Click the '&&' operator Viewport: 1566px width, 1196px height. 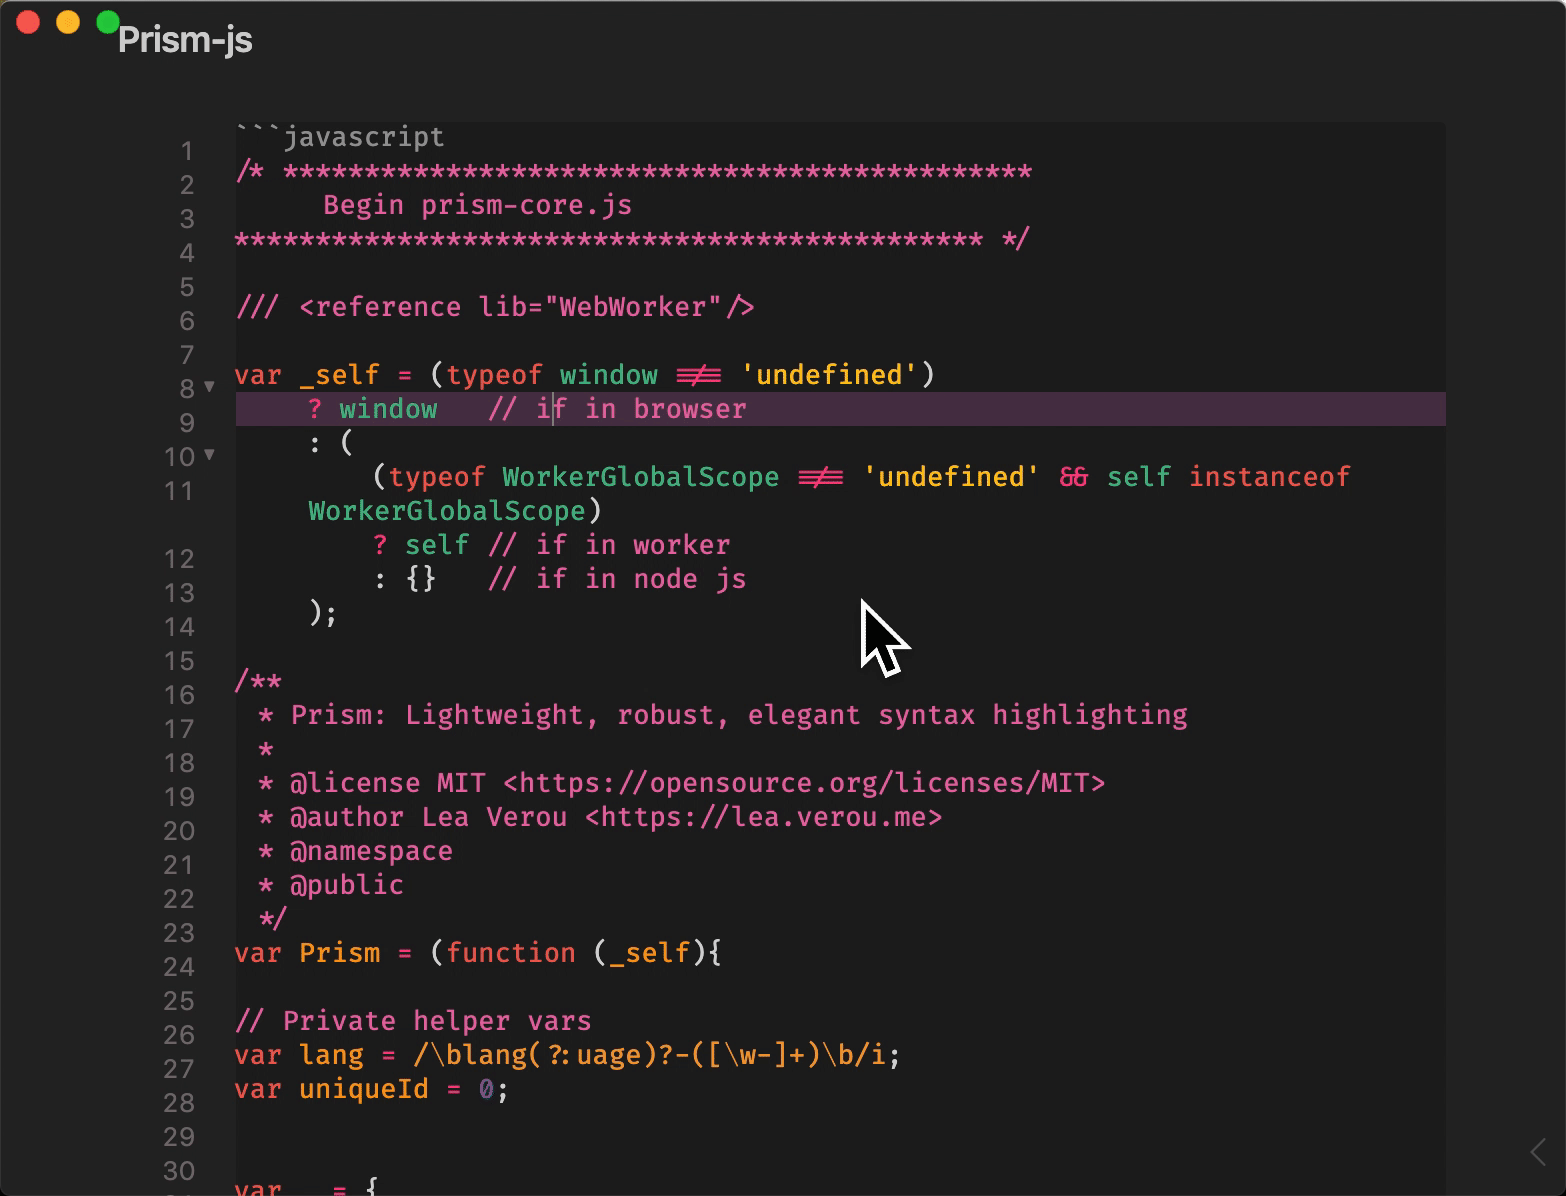[x=1073, y=477]
